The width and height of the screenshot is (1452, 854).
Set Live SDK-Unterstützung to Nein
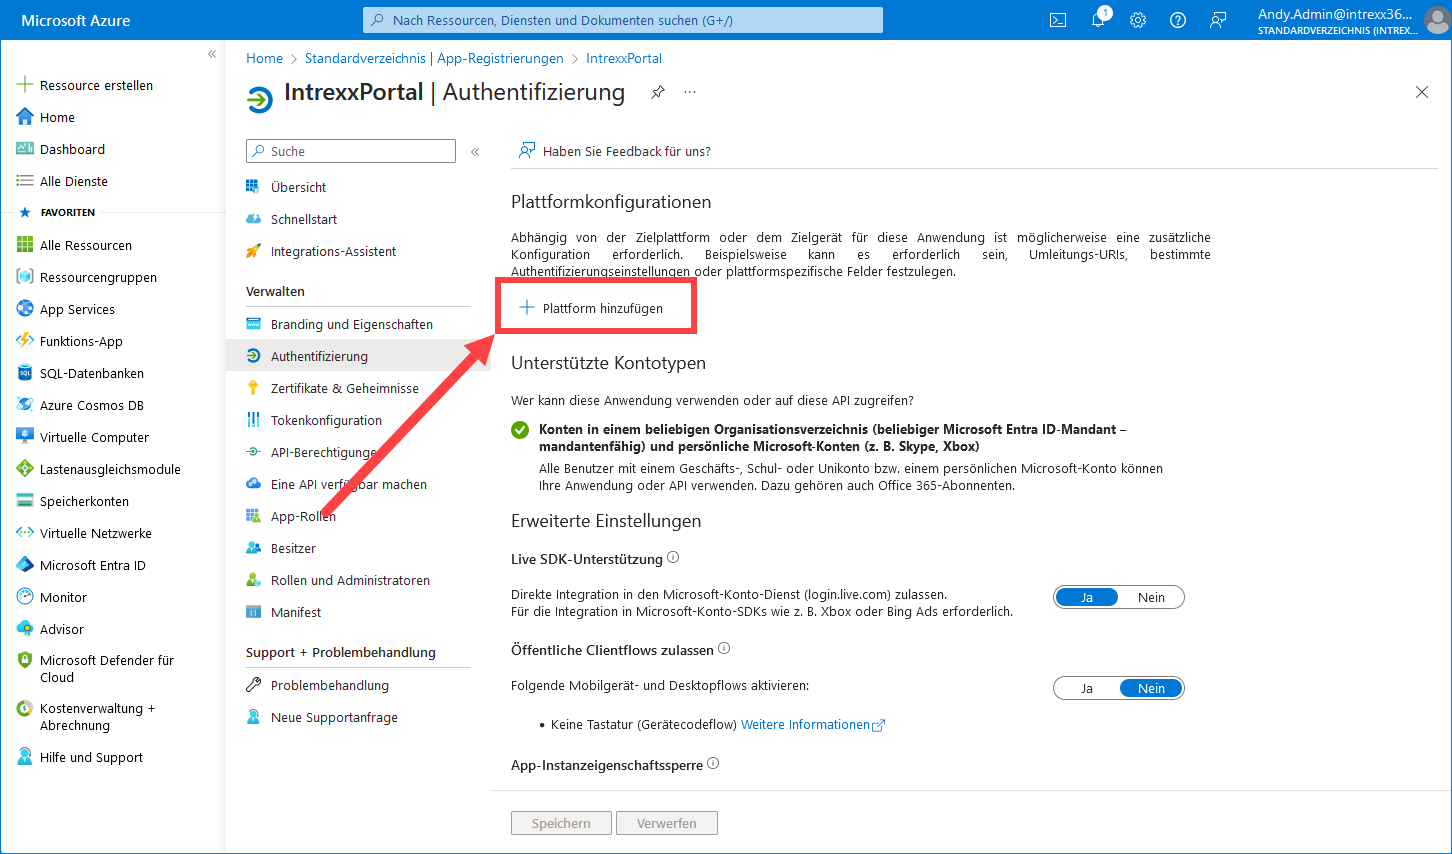tap(1151, 597)
